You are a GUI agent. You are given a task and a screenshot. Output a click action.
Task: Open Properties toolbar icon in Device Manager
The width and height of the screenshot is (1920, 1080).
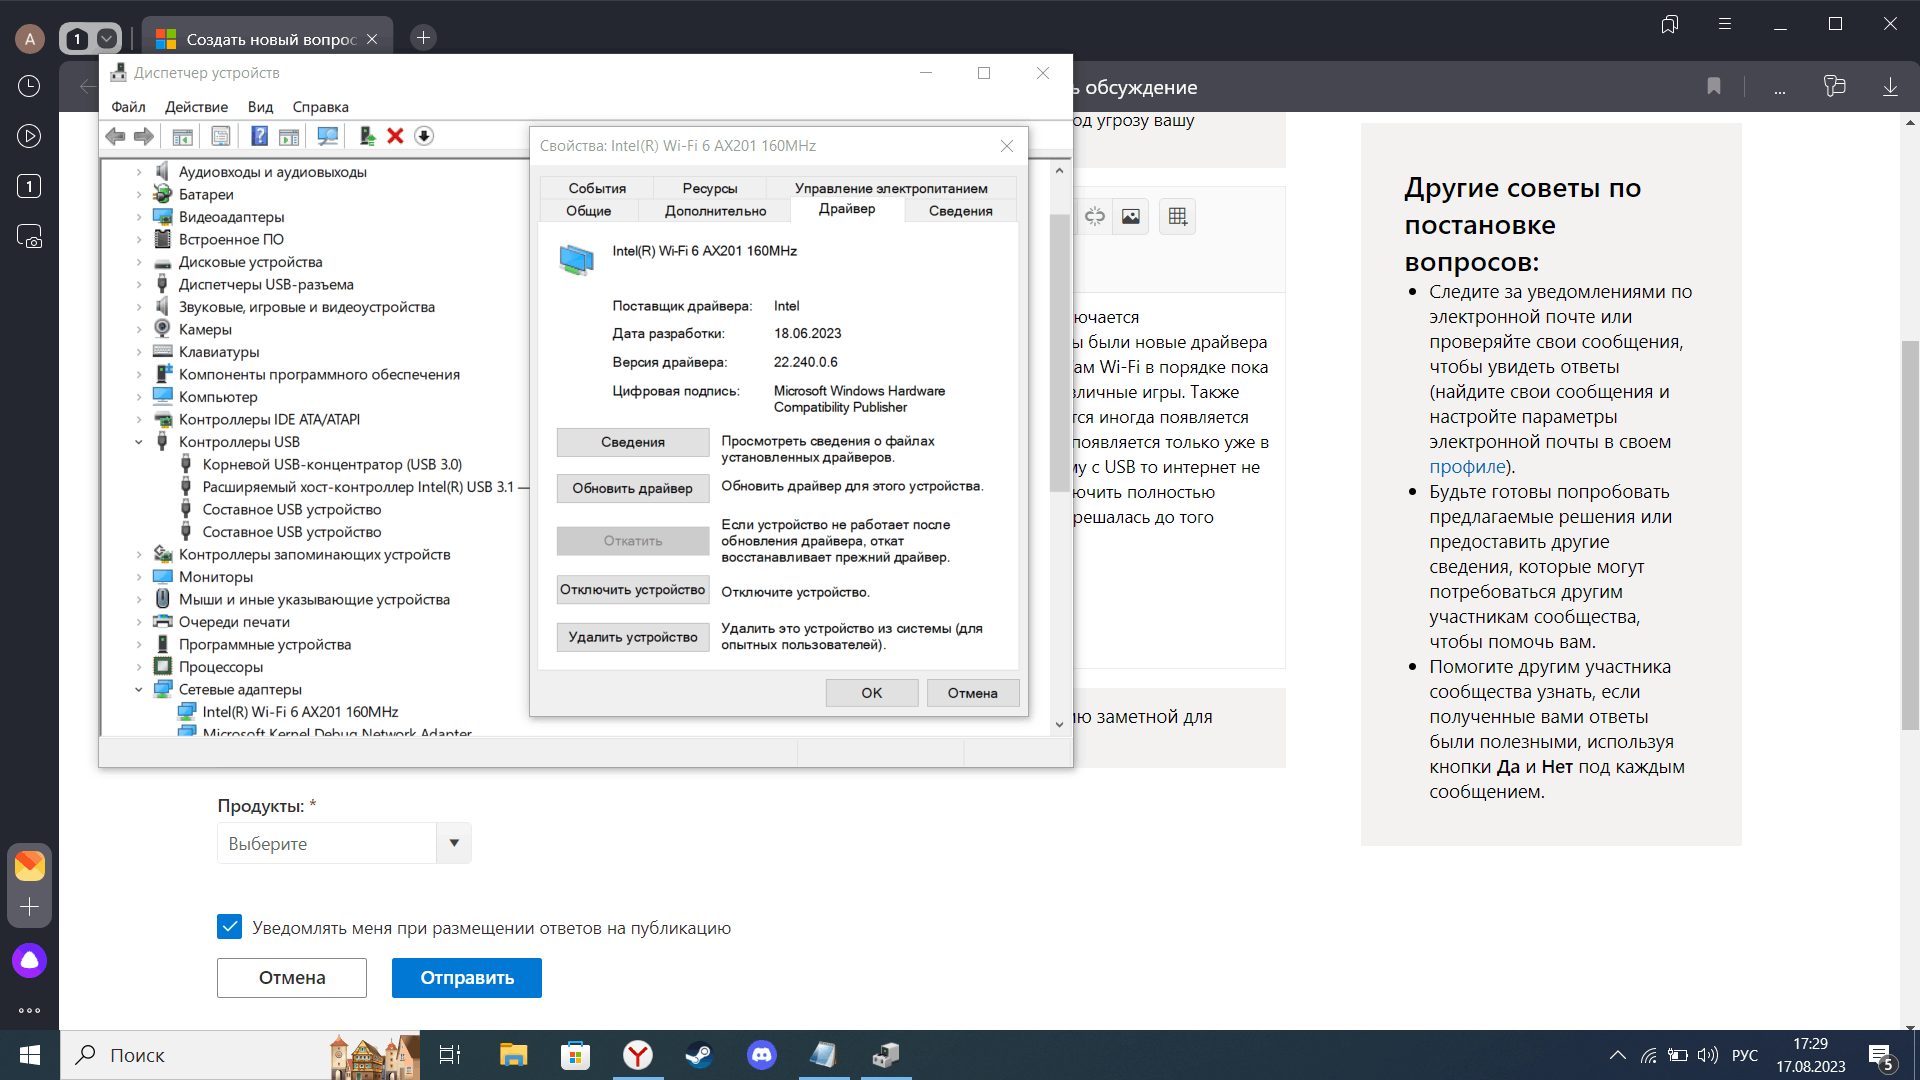(x=221, y=136)
